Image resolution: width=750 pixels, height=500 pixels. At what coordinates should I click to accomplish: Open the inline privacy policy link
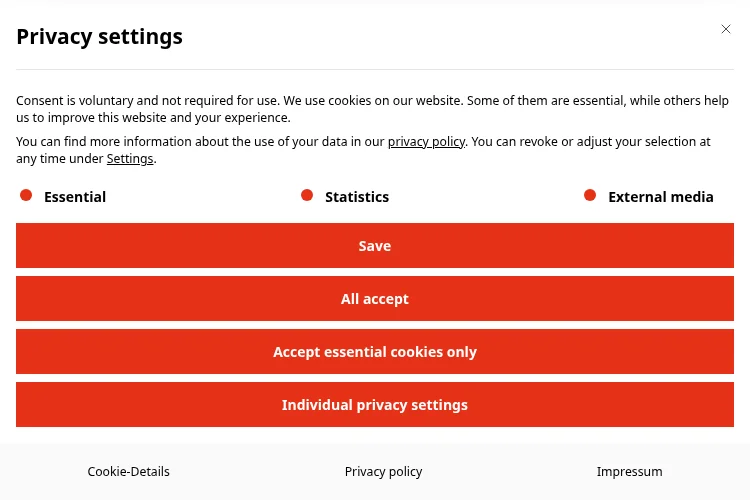pyautogui.click(x=426, y=142)
